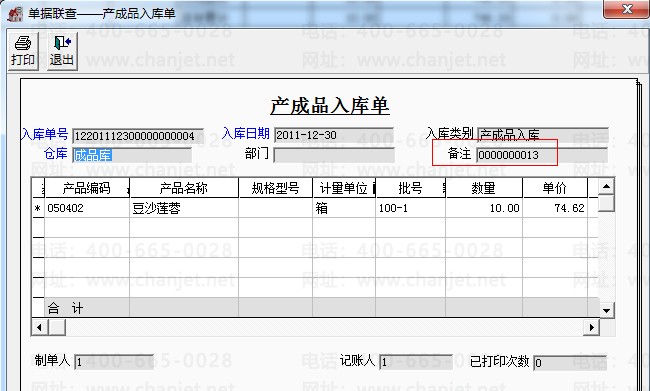The height and width of the screenshot is (391, 650).
Task: Click the 已打印次数 field showing 0
Action: [570, 363]
